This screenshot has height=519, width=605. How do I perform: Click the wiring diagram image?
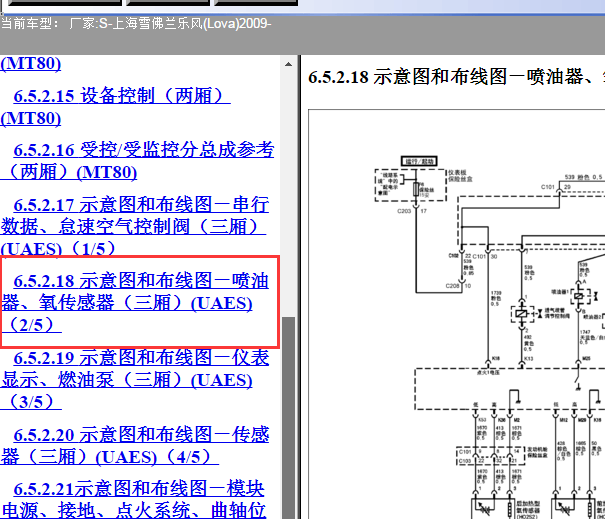click(456, 314)
